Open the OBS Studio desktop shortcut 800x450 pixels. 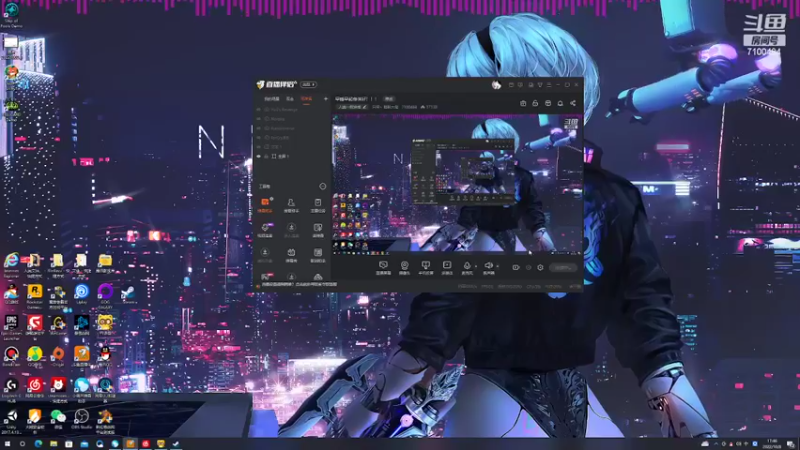pos(82,419)
